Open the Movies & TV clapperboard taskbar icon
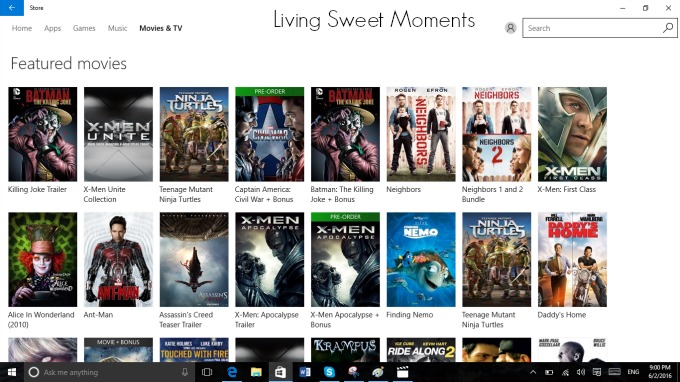Viewport: 680px width, 382px height. [402, 372]
